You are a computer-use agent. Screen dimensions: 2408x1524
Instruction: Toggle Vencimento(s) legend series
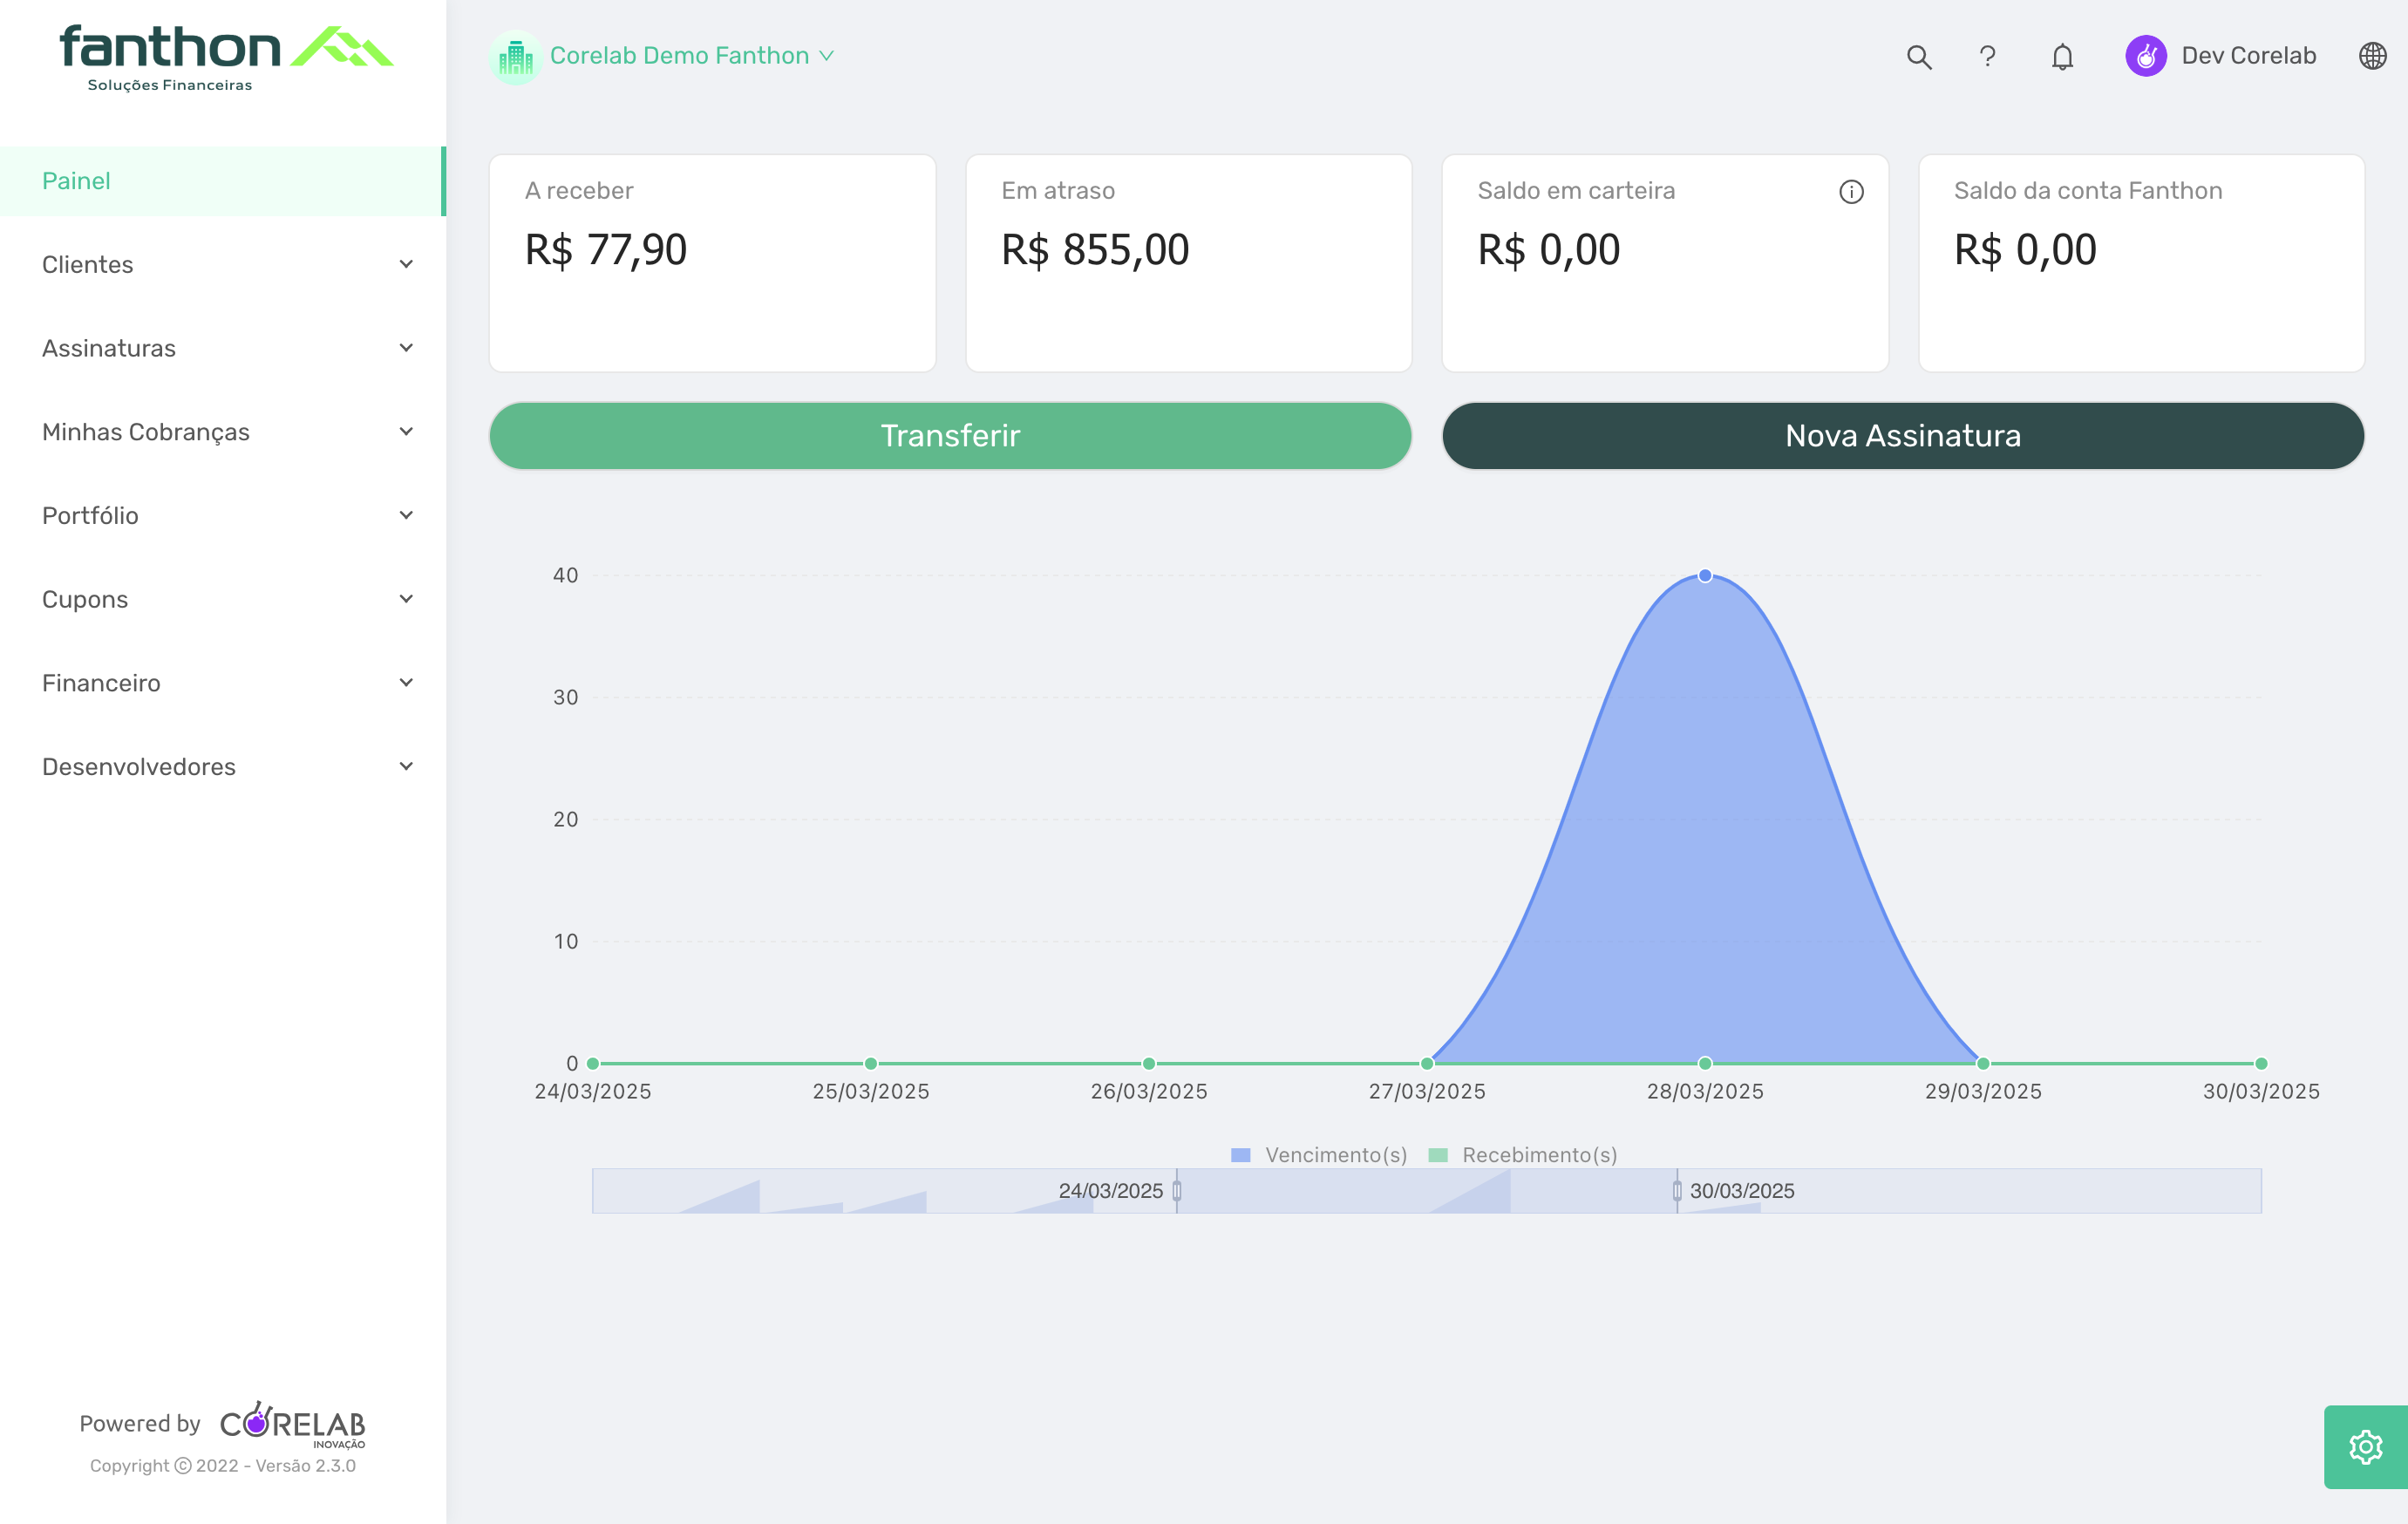[x=1319, y=1155]
